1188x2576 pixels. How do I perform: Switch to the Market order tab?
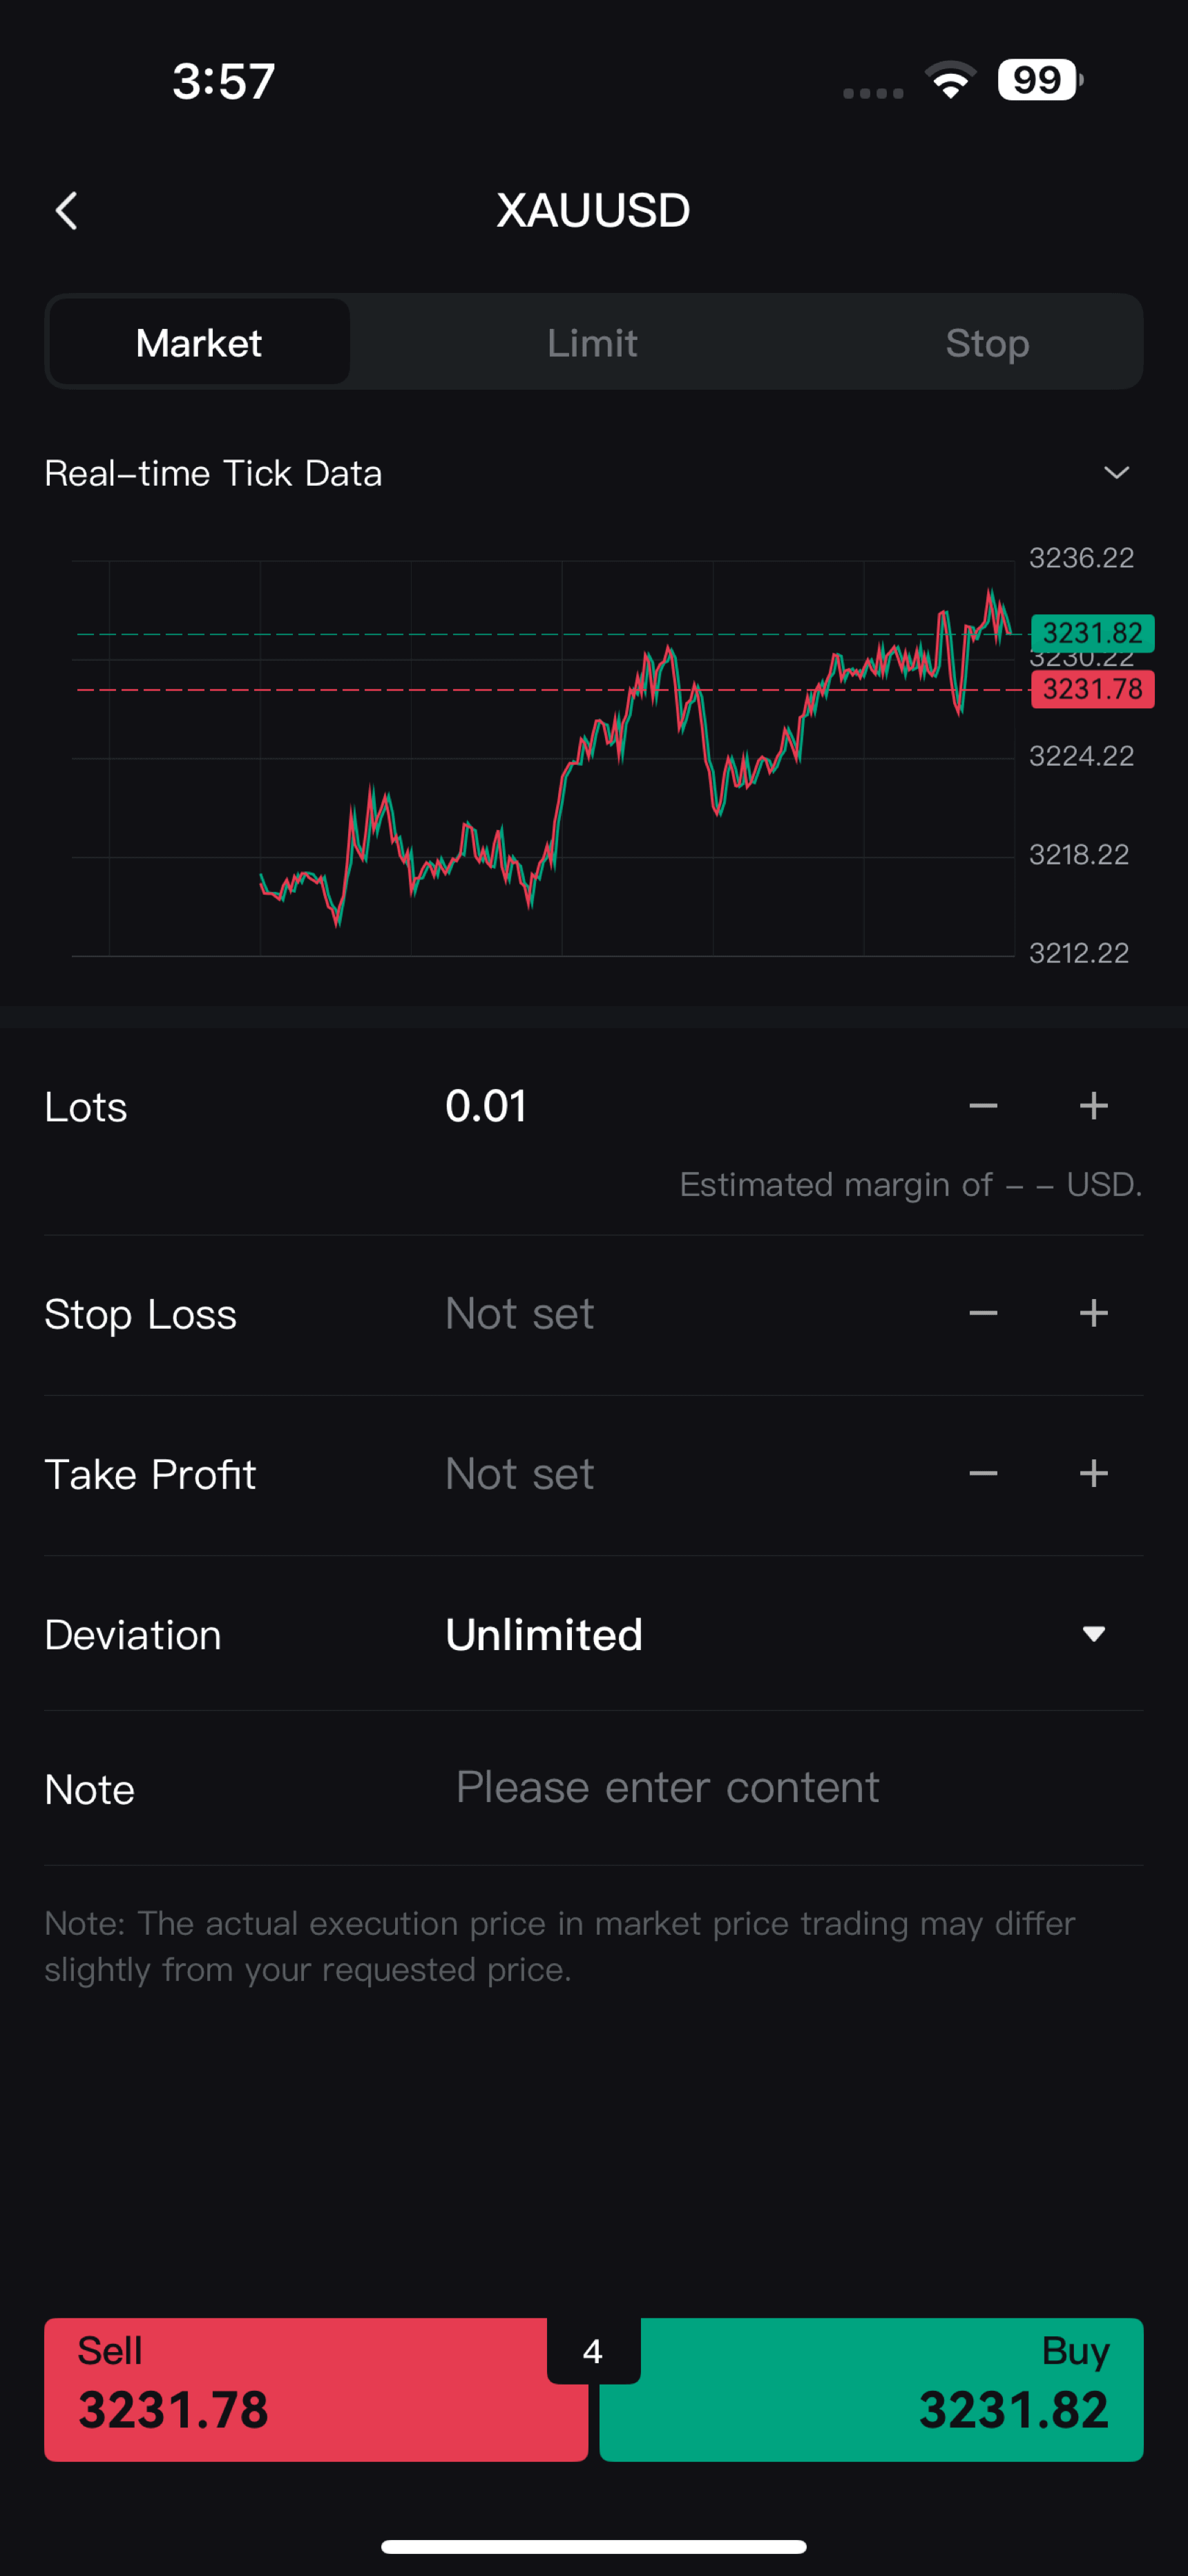tap(199, 343)
